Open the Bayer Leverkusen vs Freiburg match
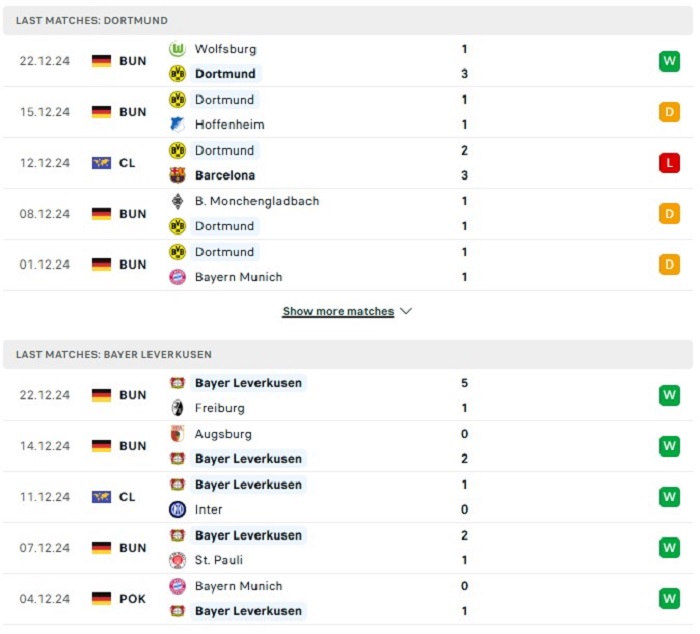This screenshot has width=700, height=634. (348, 395)
